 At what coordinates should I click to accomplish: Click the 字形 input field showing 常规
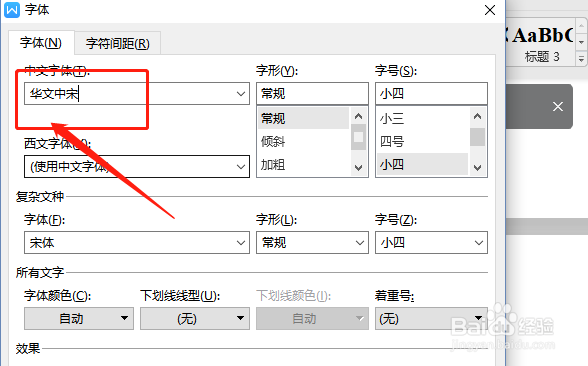[x=312, y=93]
